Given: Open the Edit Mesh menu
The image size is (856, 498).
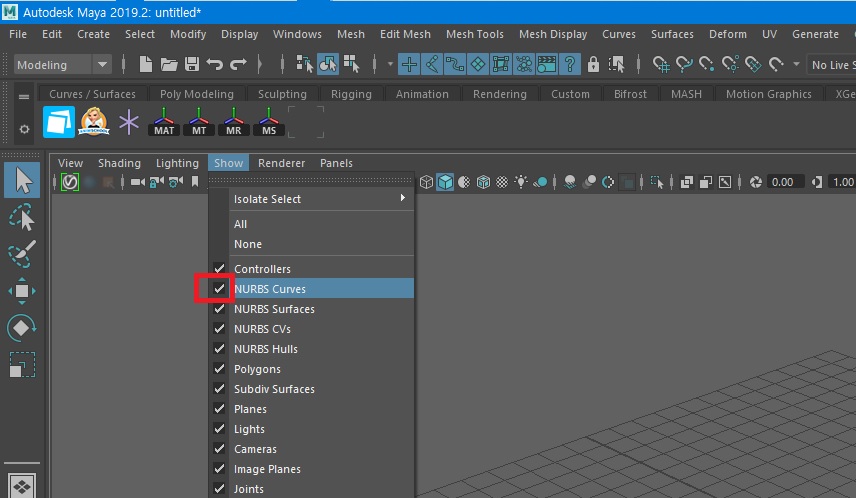Looking at the screenshot, I should (x=405, y=34).
